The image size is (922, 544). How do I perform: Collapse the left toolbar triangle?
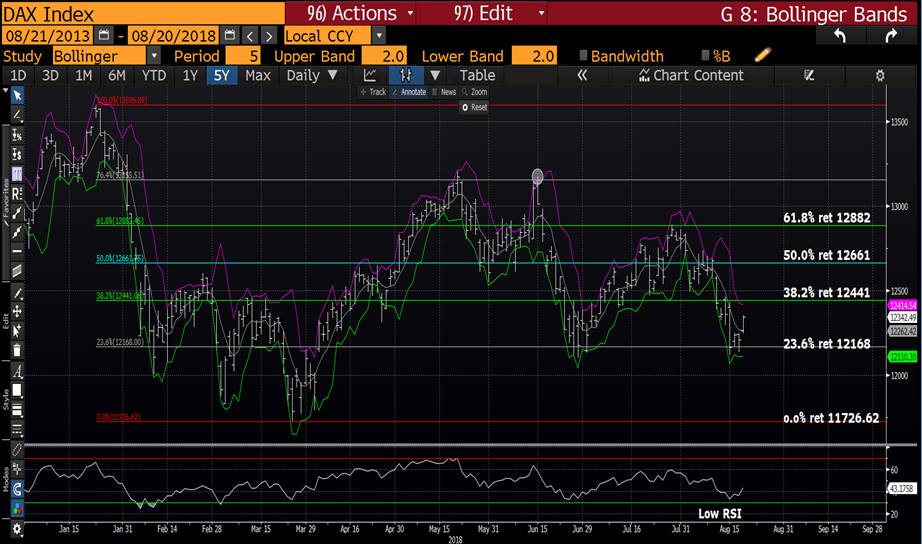[x=5, y=91]
